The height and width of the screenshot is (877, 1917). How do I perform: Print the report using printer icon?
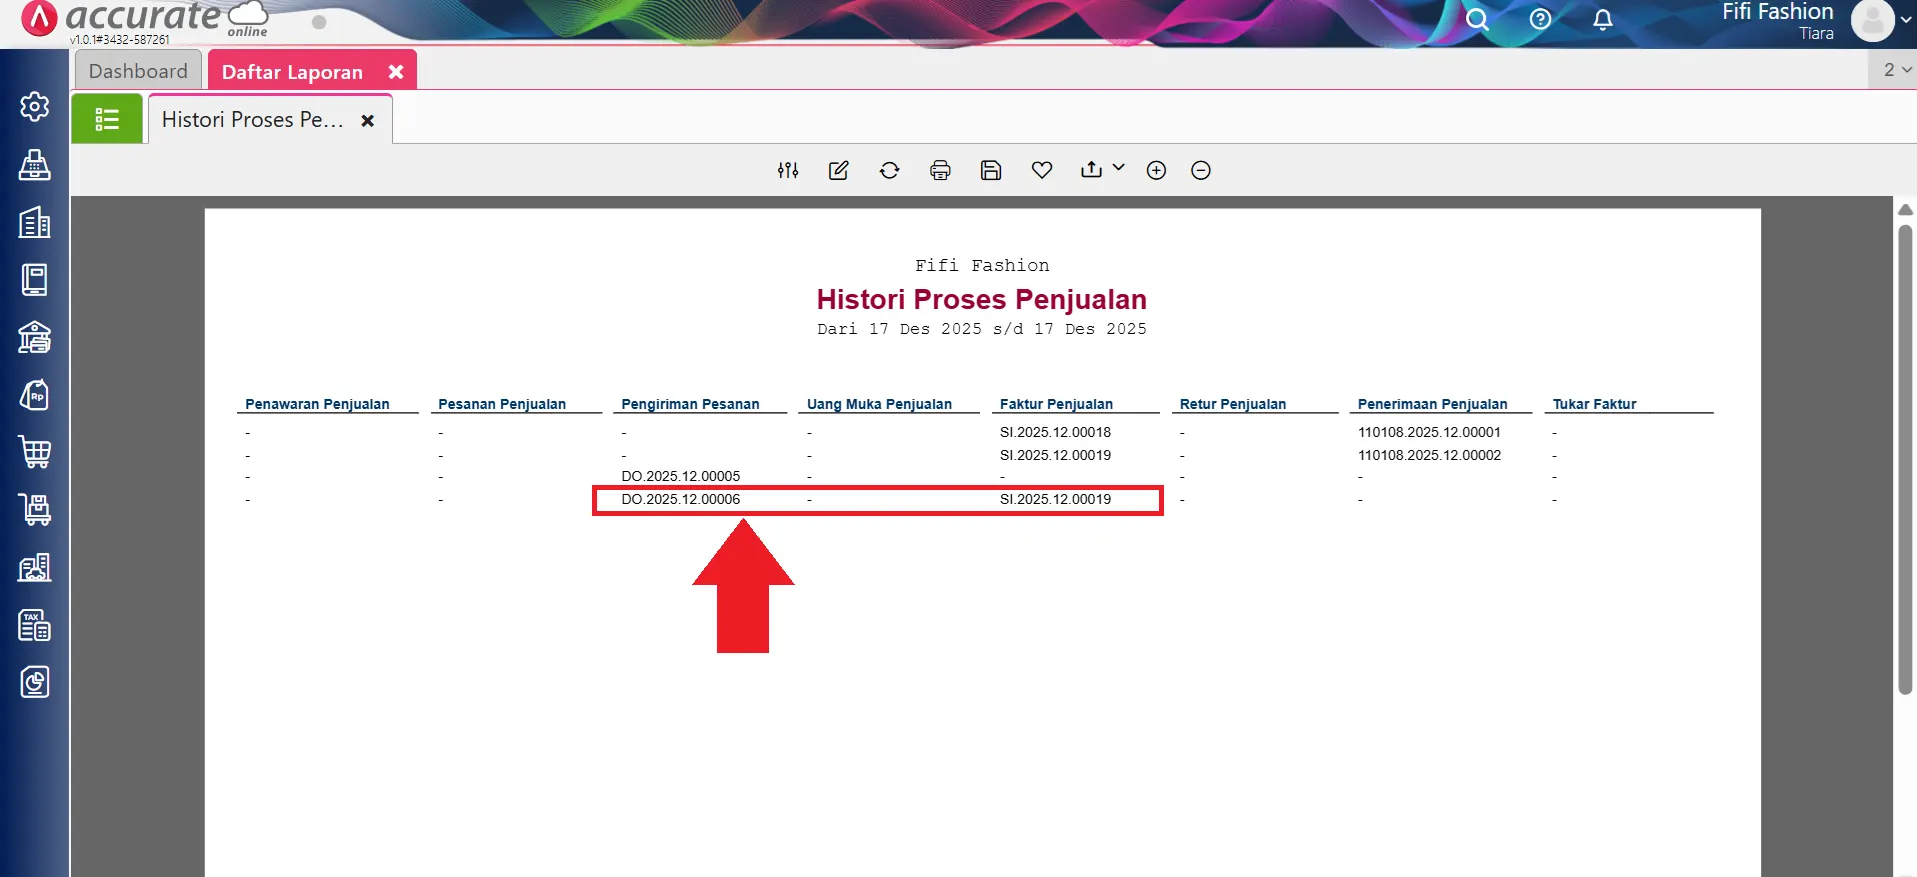point(940,170)
